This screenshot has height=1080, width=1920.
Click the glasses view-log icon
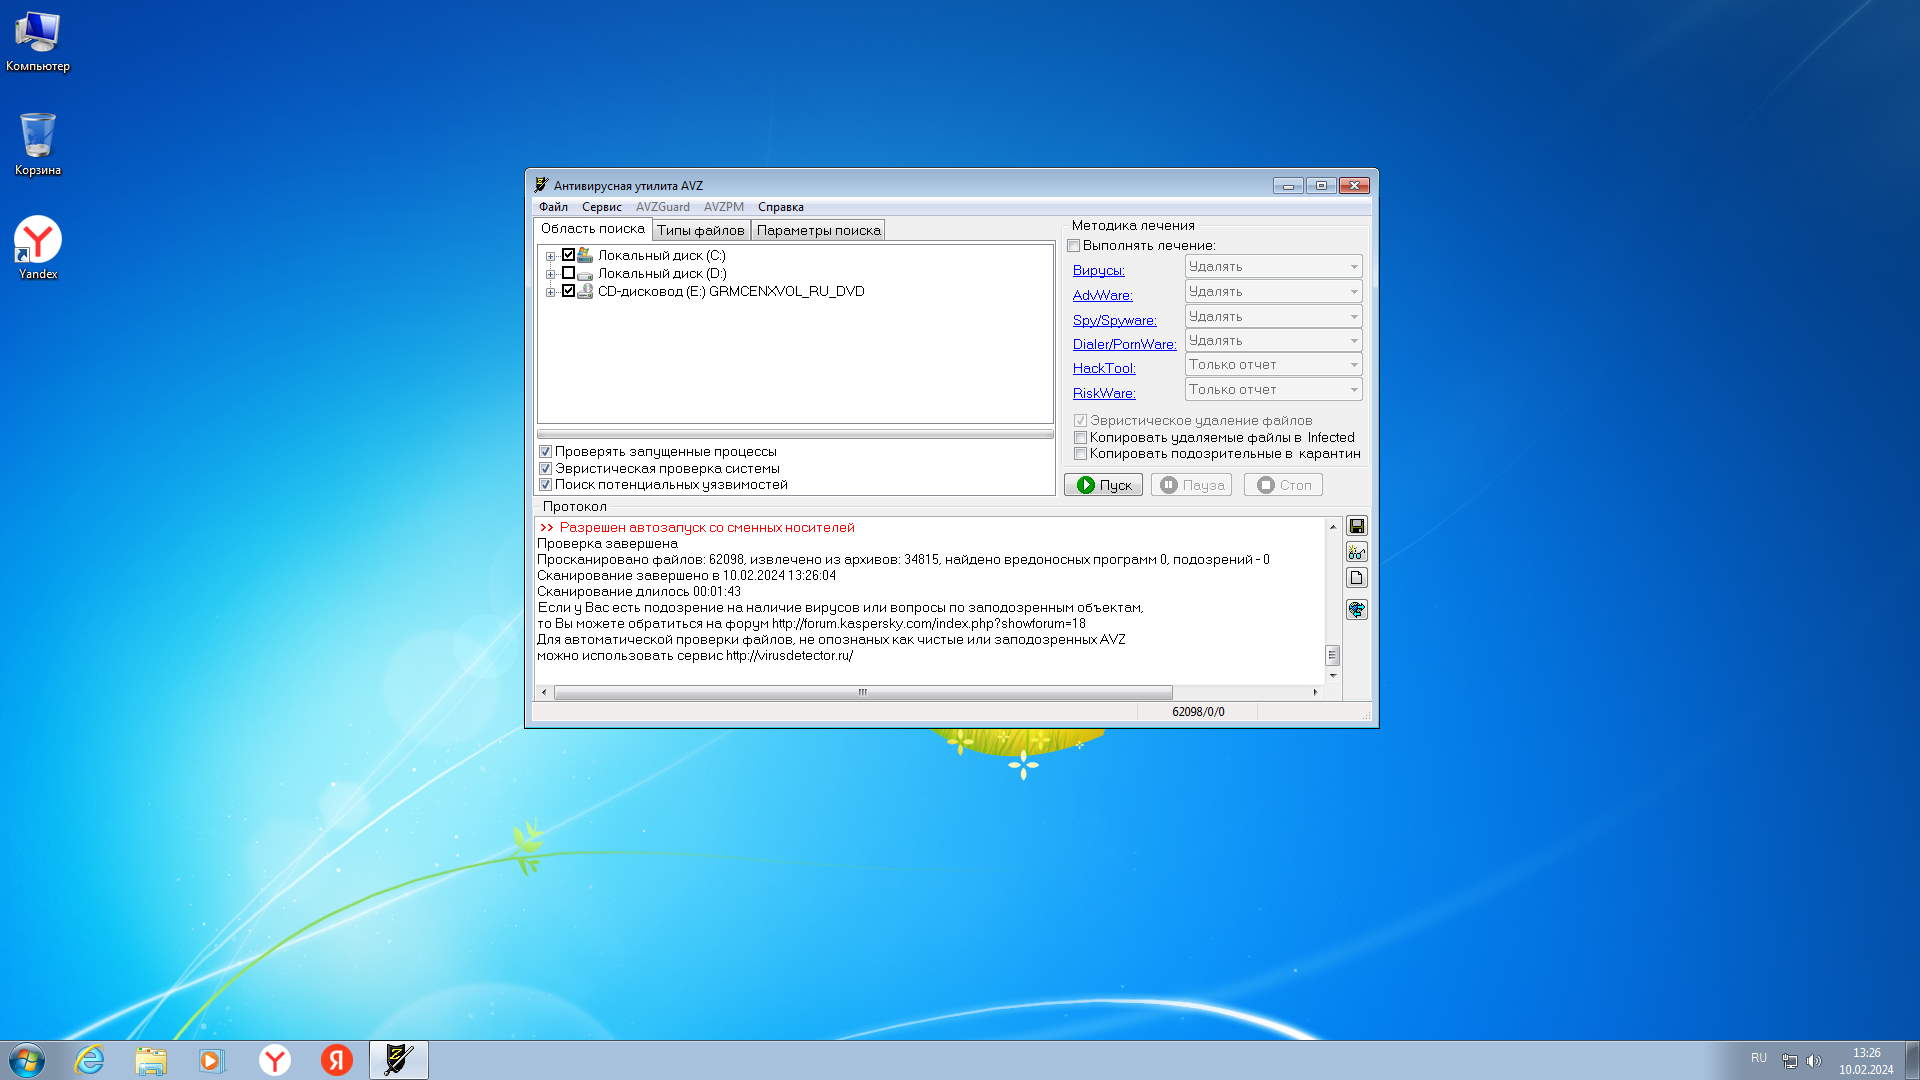point(1356,552)
